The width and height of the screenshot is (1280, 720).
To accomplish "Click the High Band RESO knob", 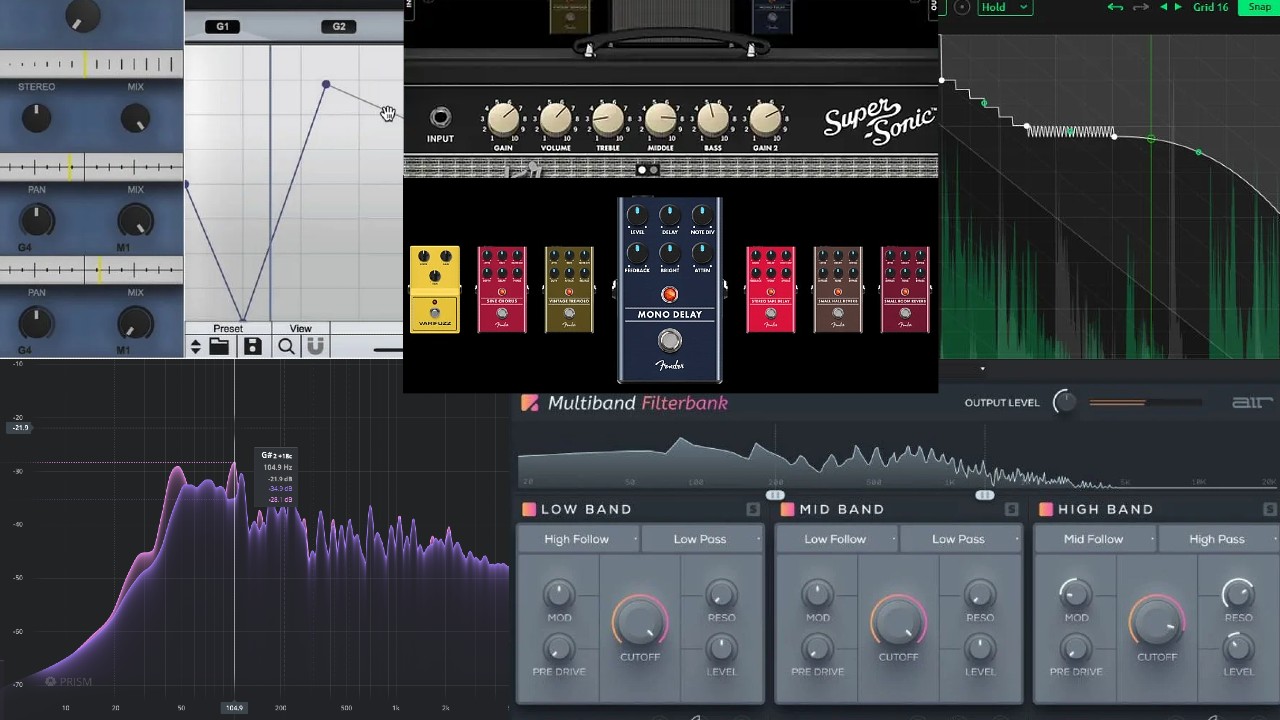I will (x=1238, y=595).
